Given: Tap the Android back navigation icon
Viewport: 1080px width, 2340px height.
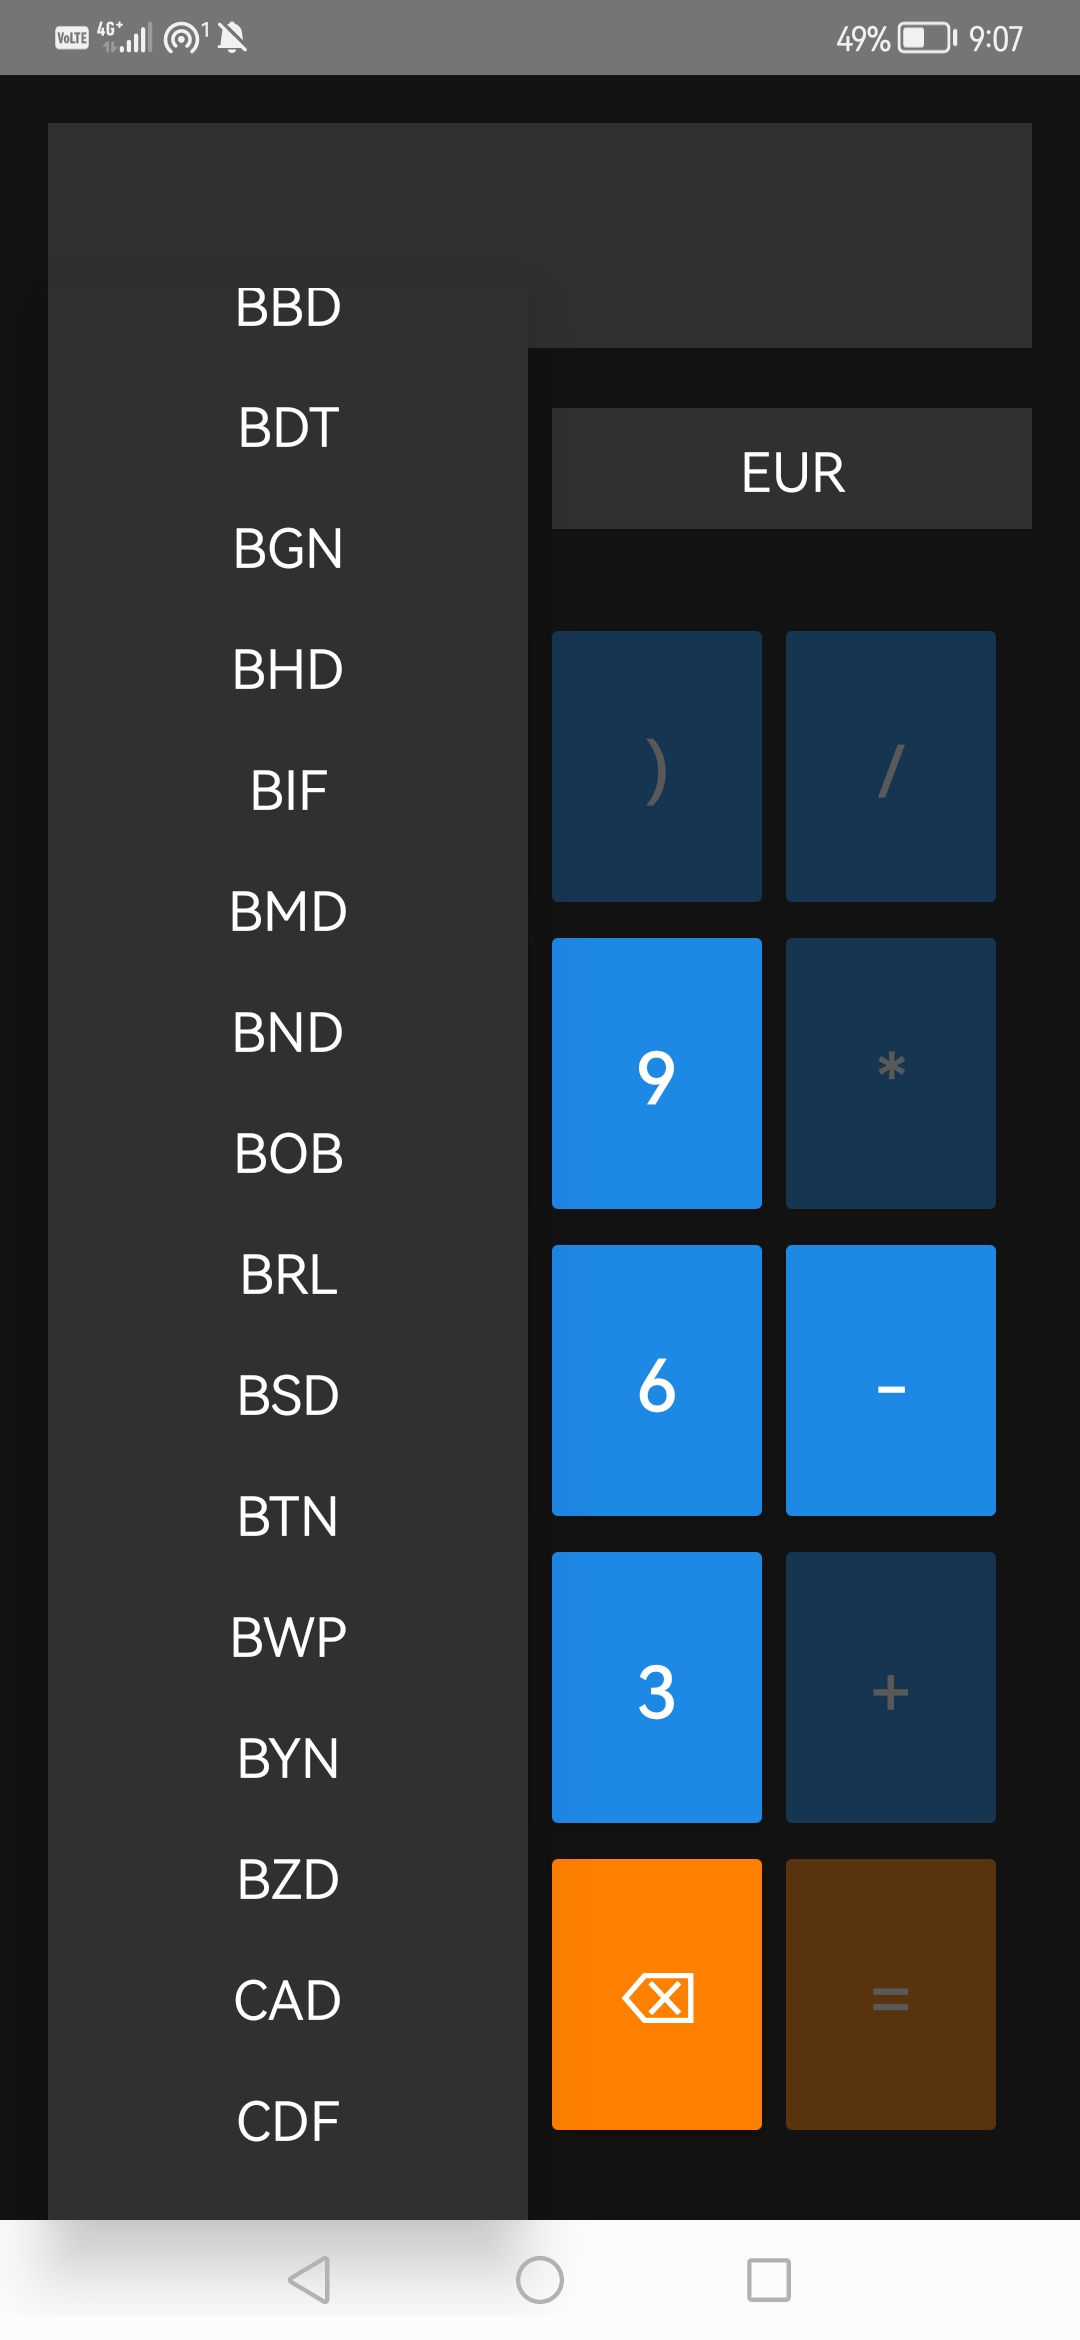Looking at the screenshot, I should [309, 2280].
